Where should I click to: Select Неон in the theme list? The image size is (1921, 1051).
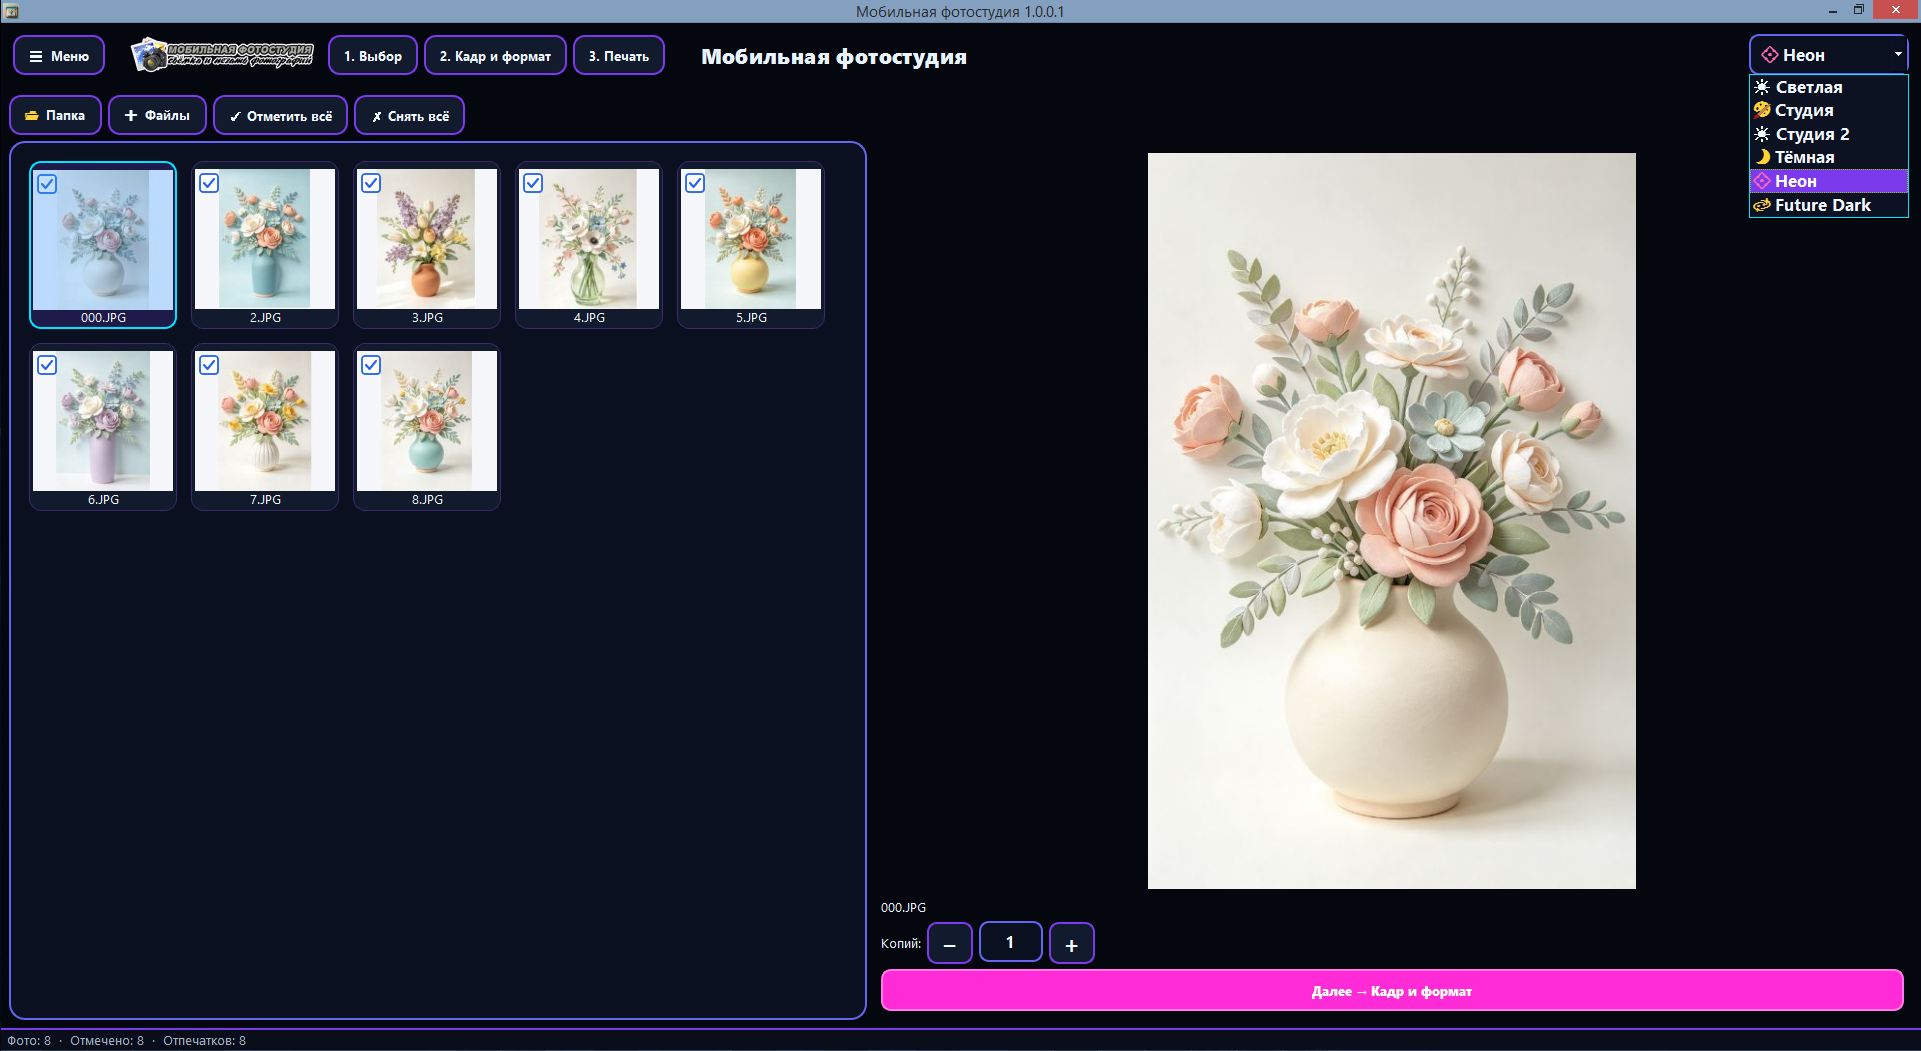[x=1829, y=181]
